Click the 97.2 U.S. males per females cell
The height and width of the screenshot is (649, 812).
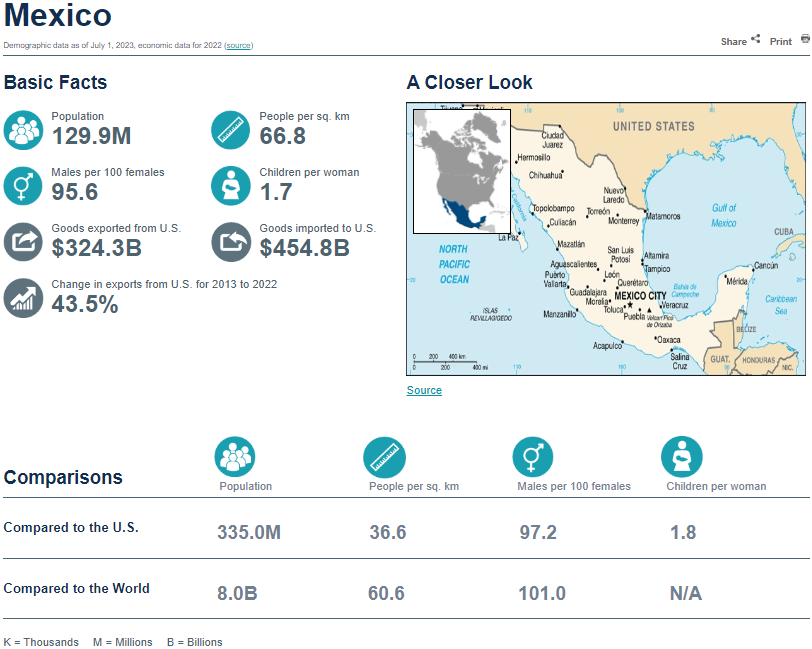coord(538,532)
